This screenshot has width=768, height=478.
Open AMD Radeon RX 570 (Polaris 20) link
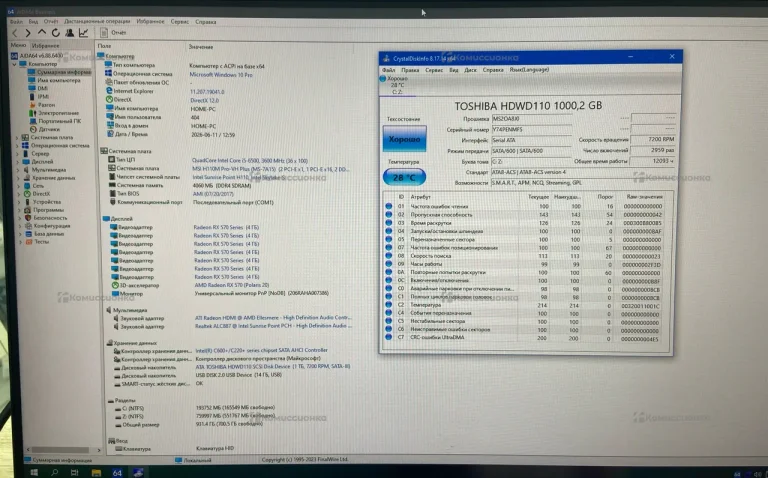tap(232, 285)
